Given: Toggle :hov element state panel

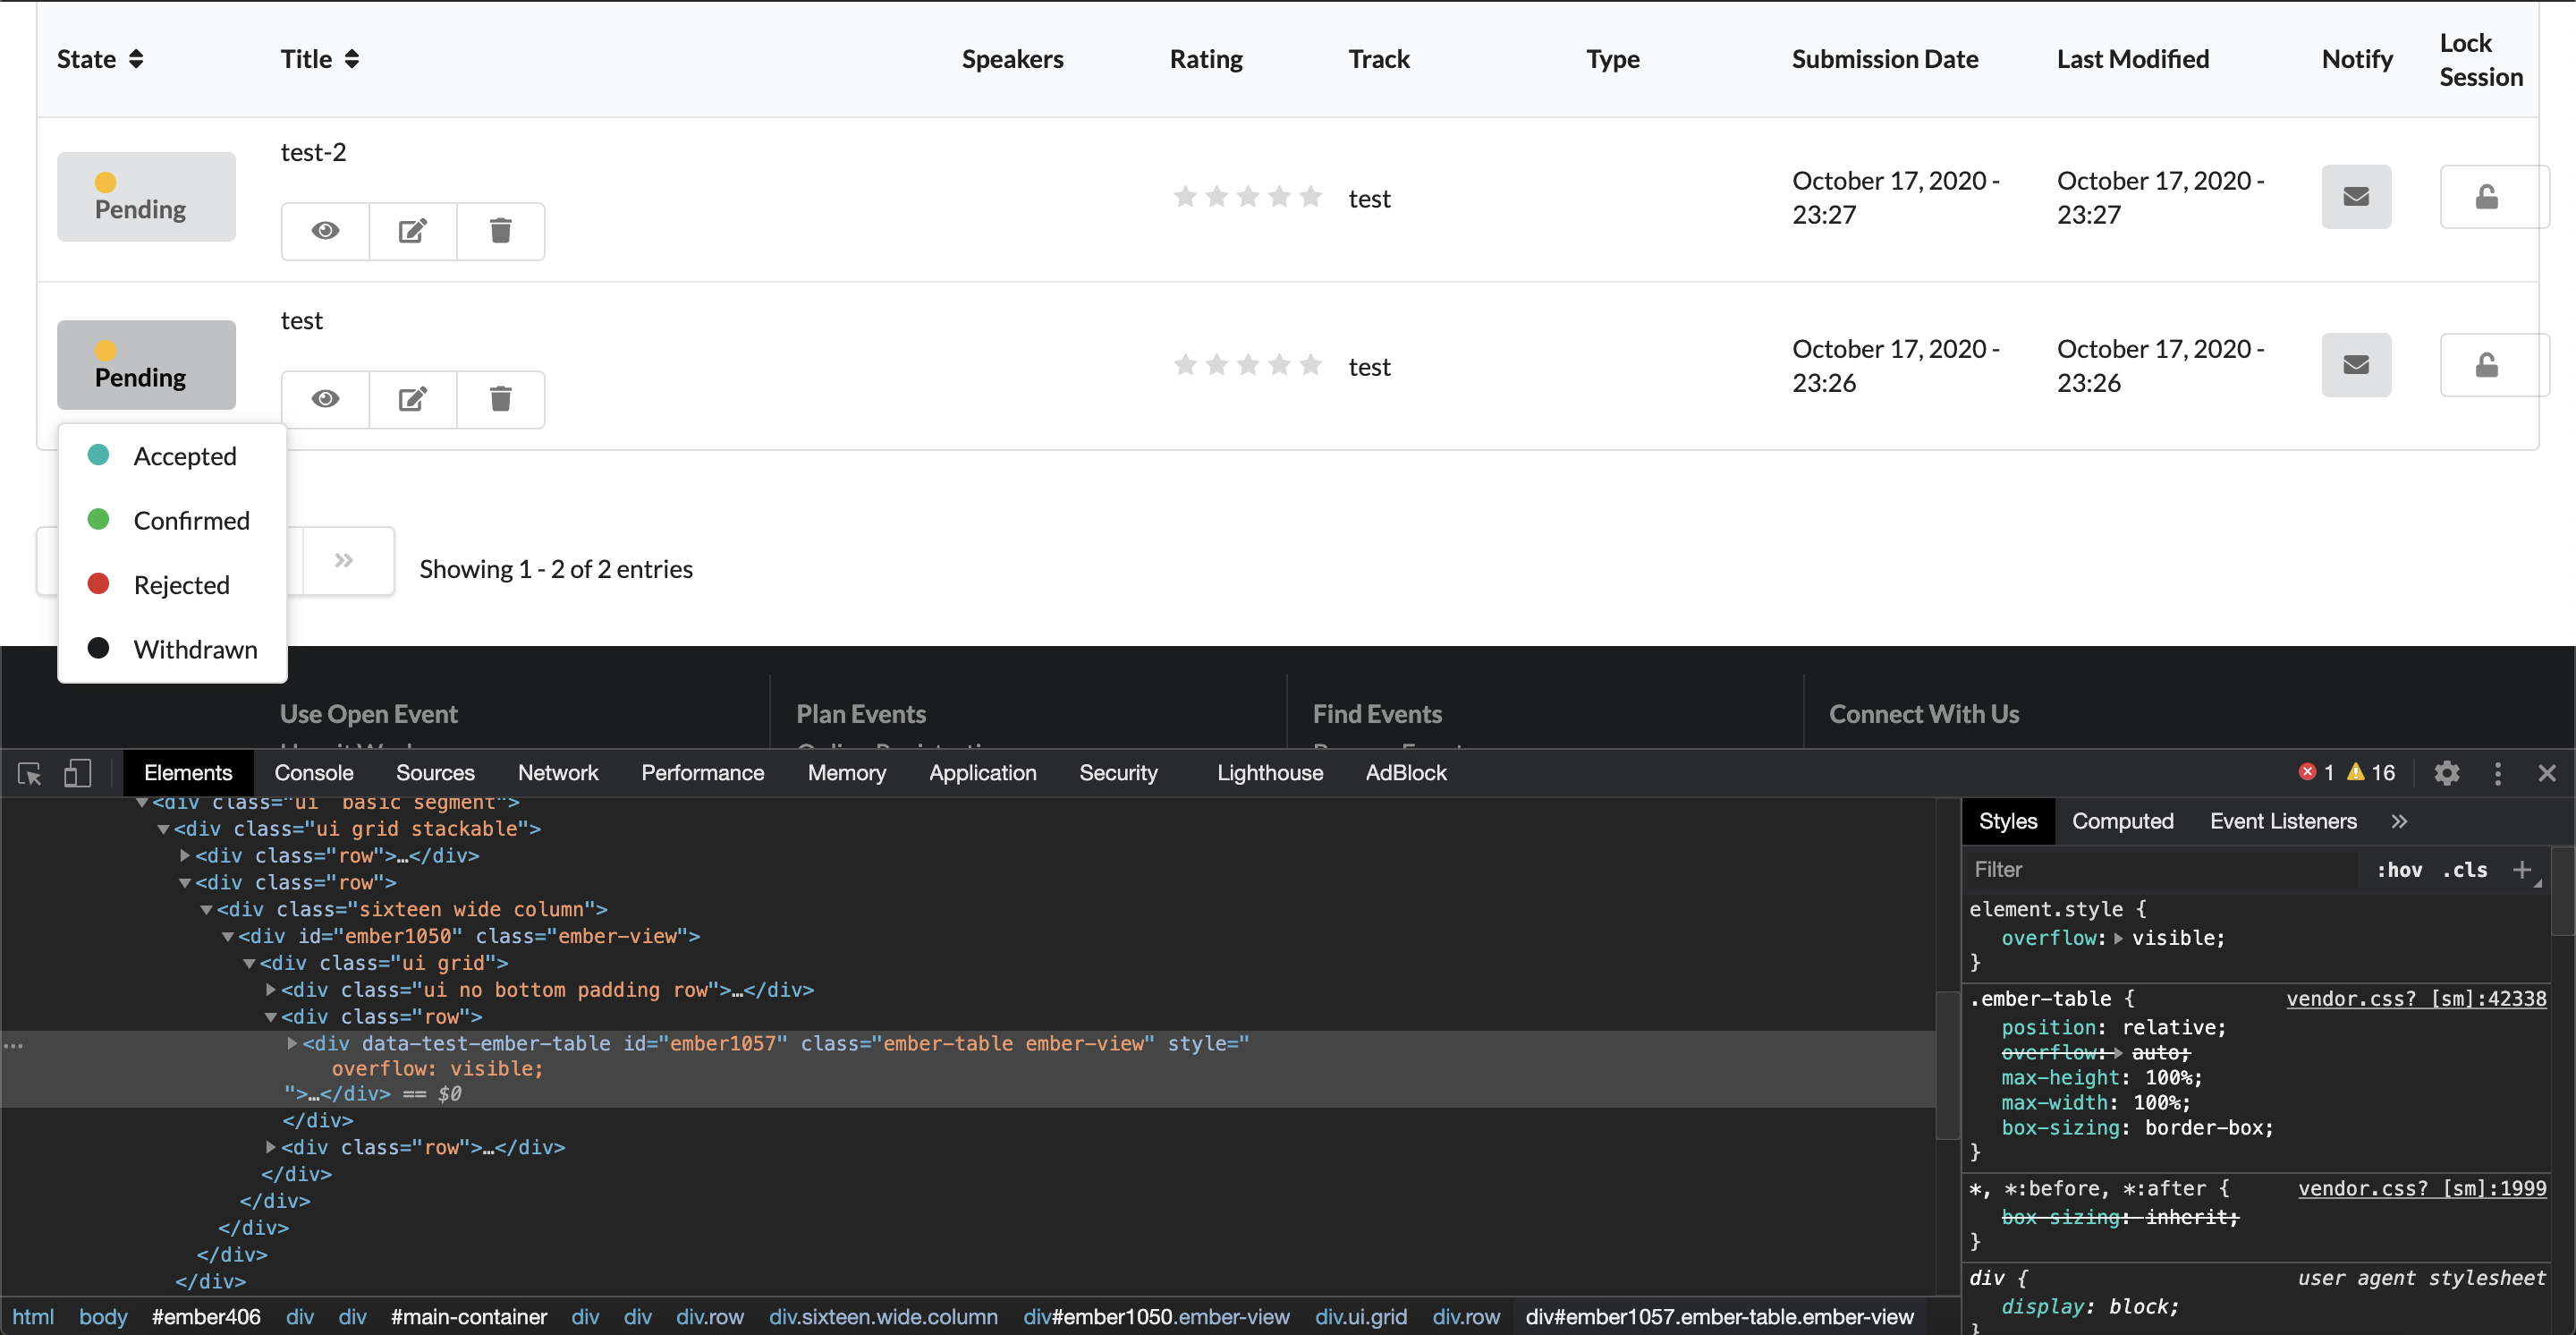Looking at the screenshot, I should coord(2400,870).
